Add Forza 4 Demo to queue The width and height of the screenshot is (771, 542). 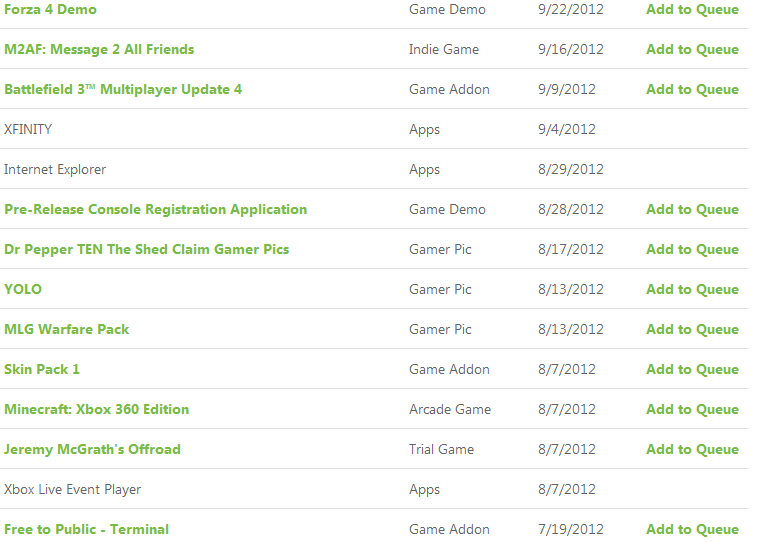[692, 9]
